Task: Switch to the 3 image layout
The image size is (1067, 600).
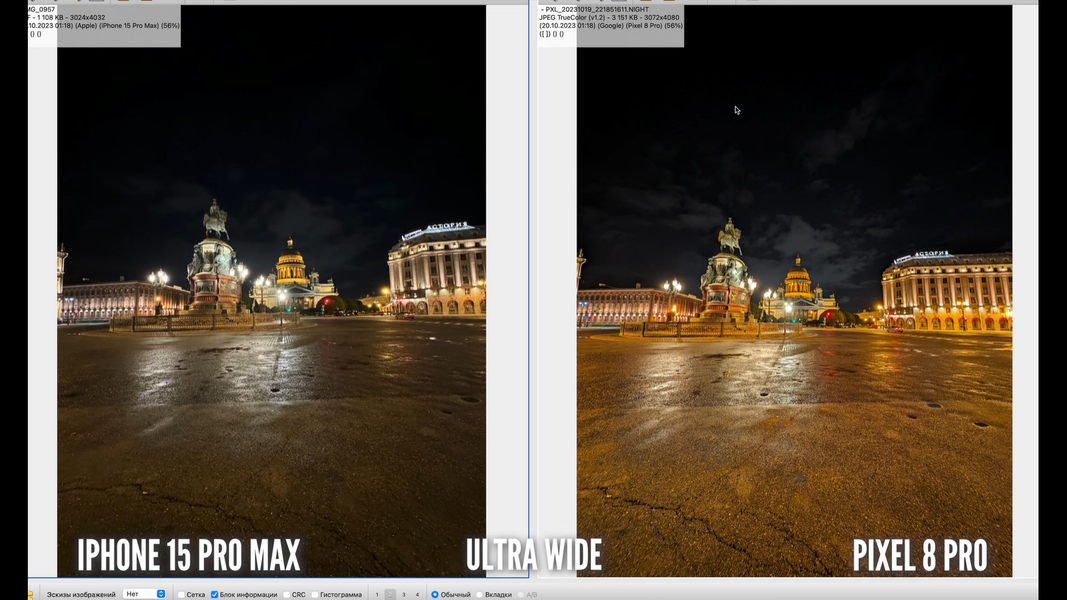Action: click(x=404, y=595)
